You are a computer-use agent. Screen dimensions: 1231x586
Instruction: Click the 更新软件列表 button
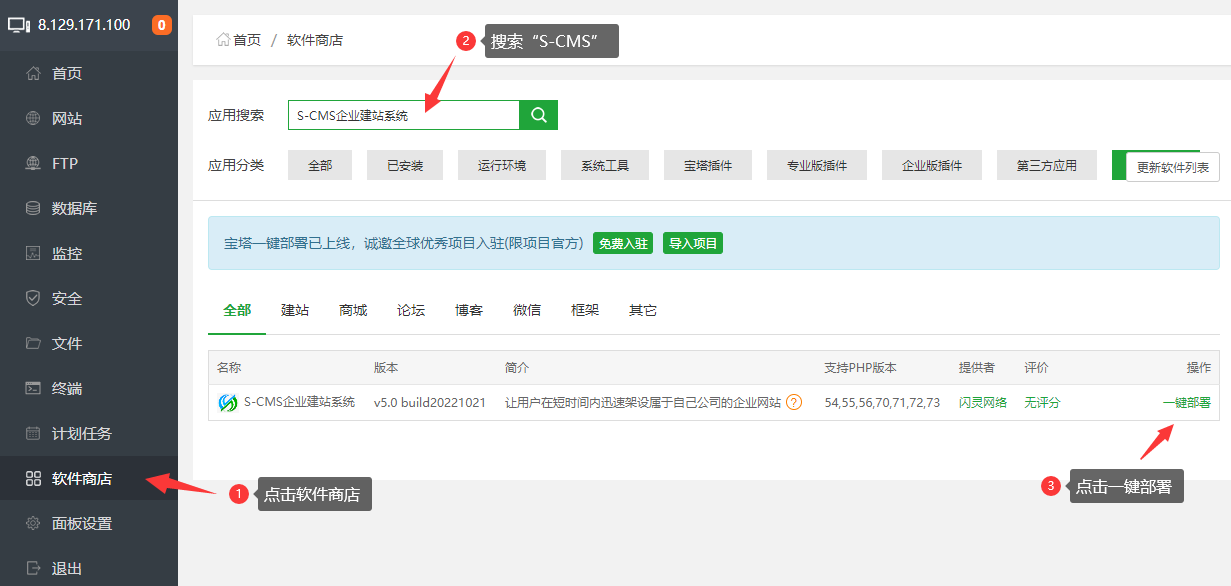1172,167
